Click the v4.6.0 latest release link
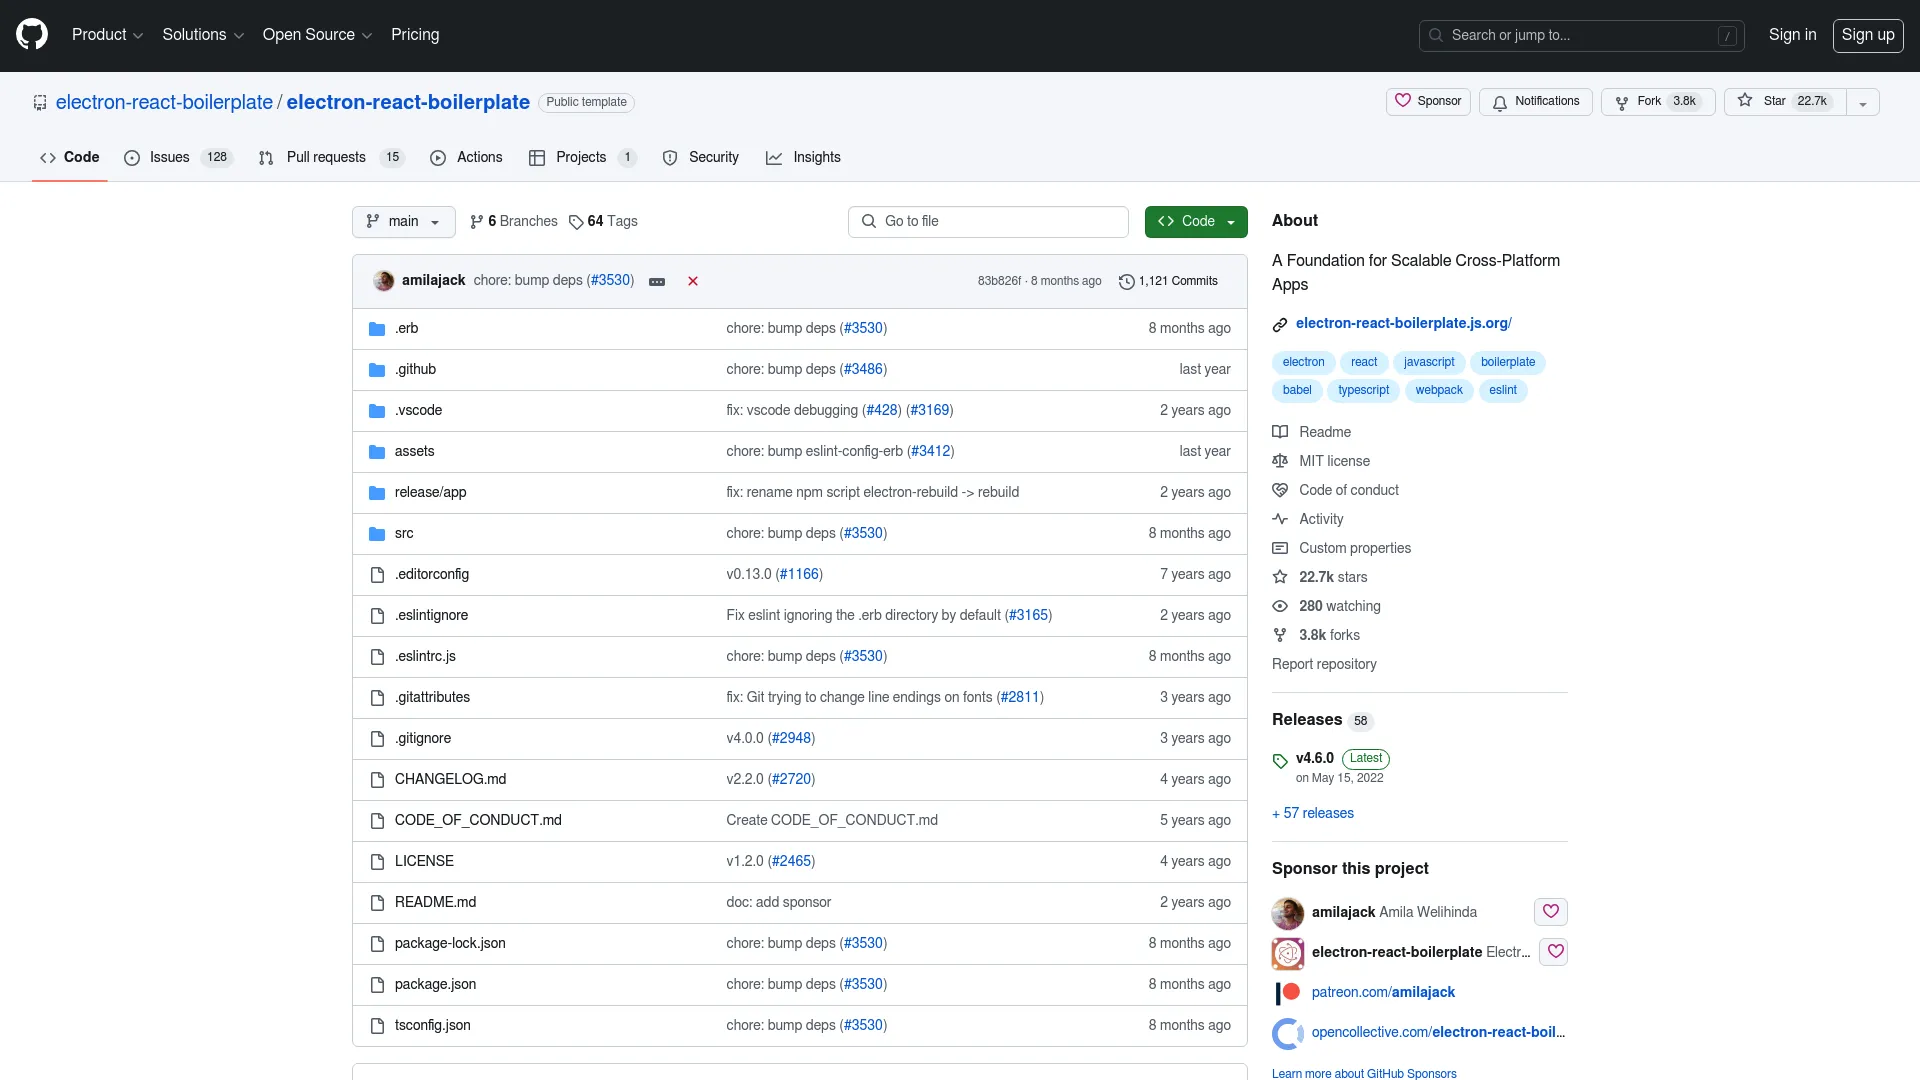Screen dimensions: 1920x1080 1313,757
